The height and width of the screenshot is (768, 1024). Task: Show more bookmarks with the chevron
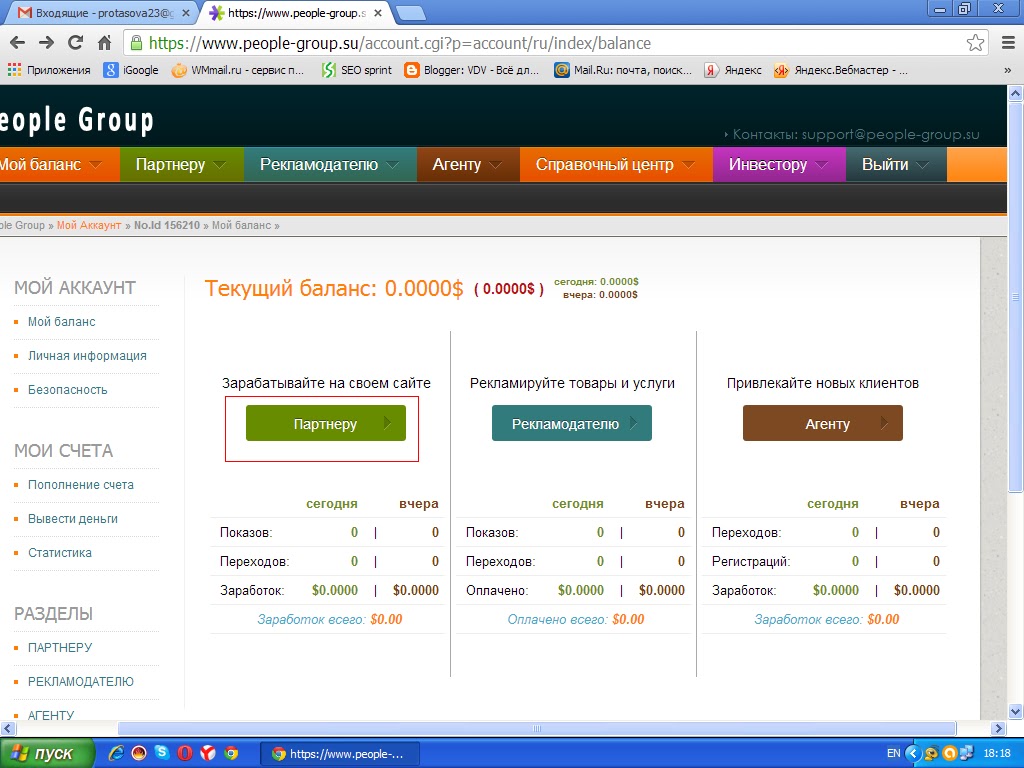point(1008,70)
